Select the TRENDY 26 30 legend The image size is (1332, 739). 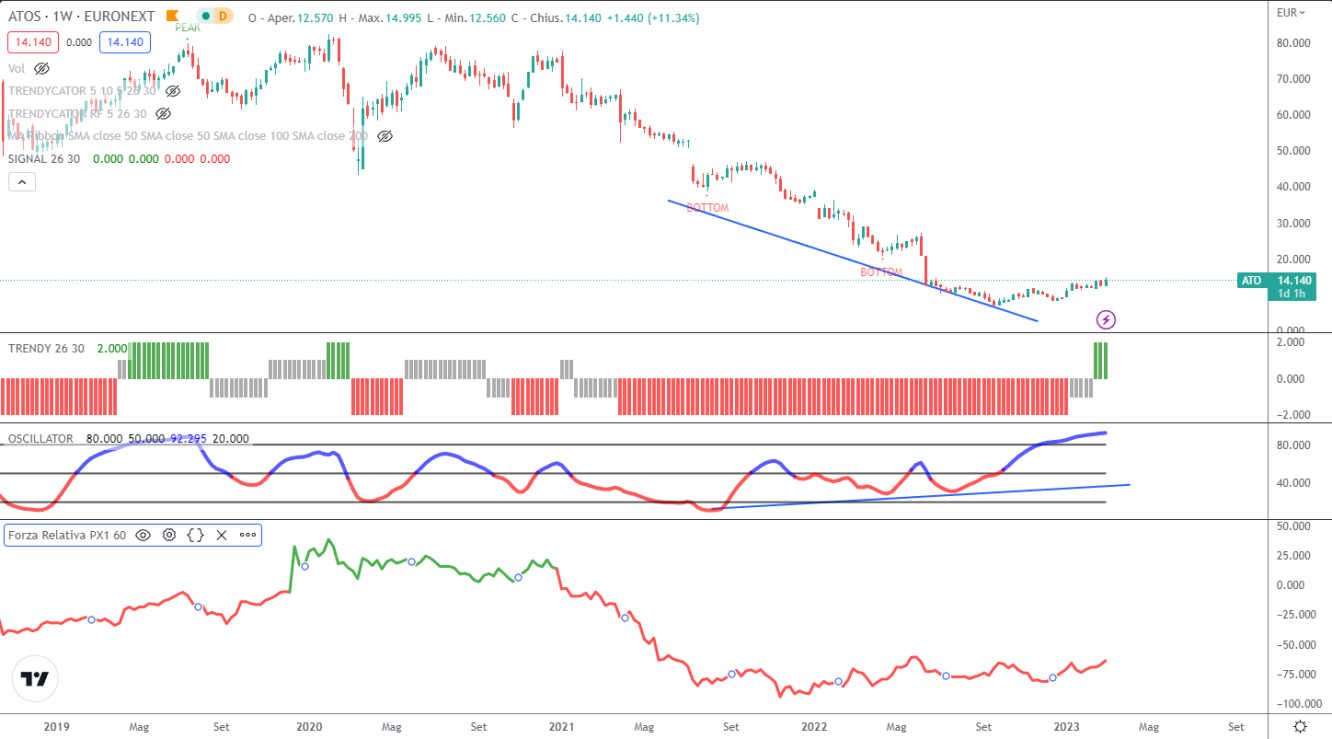[47, 347]
